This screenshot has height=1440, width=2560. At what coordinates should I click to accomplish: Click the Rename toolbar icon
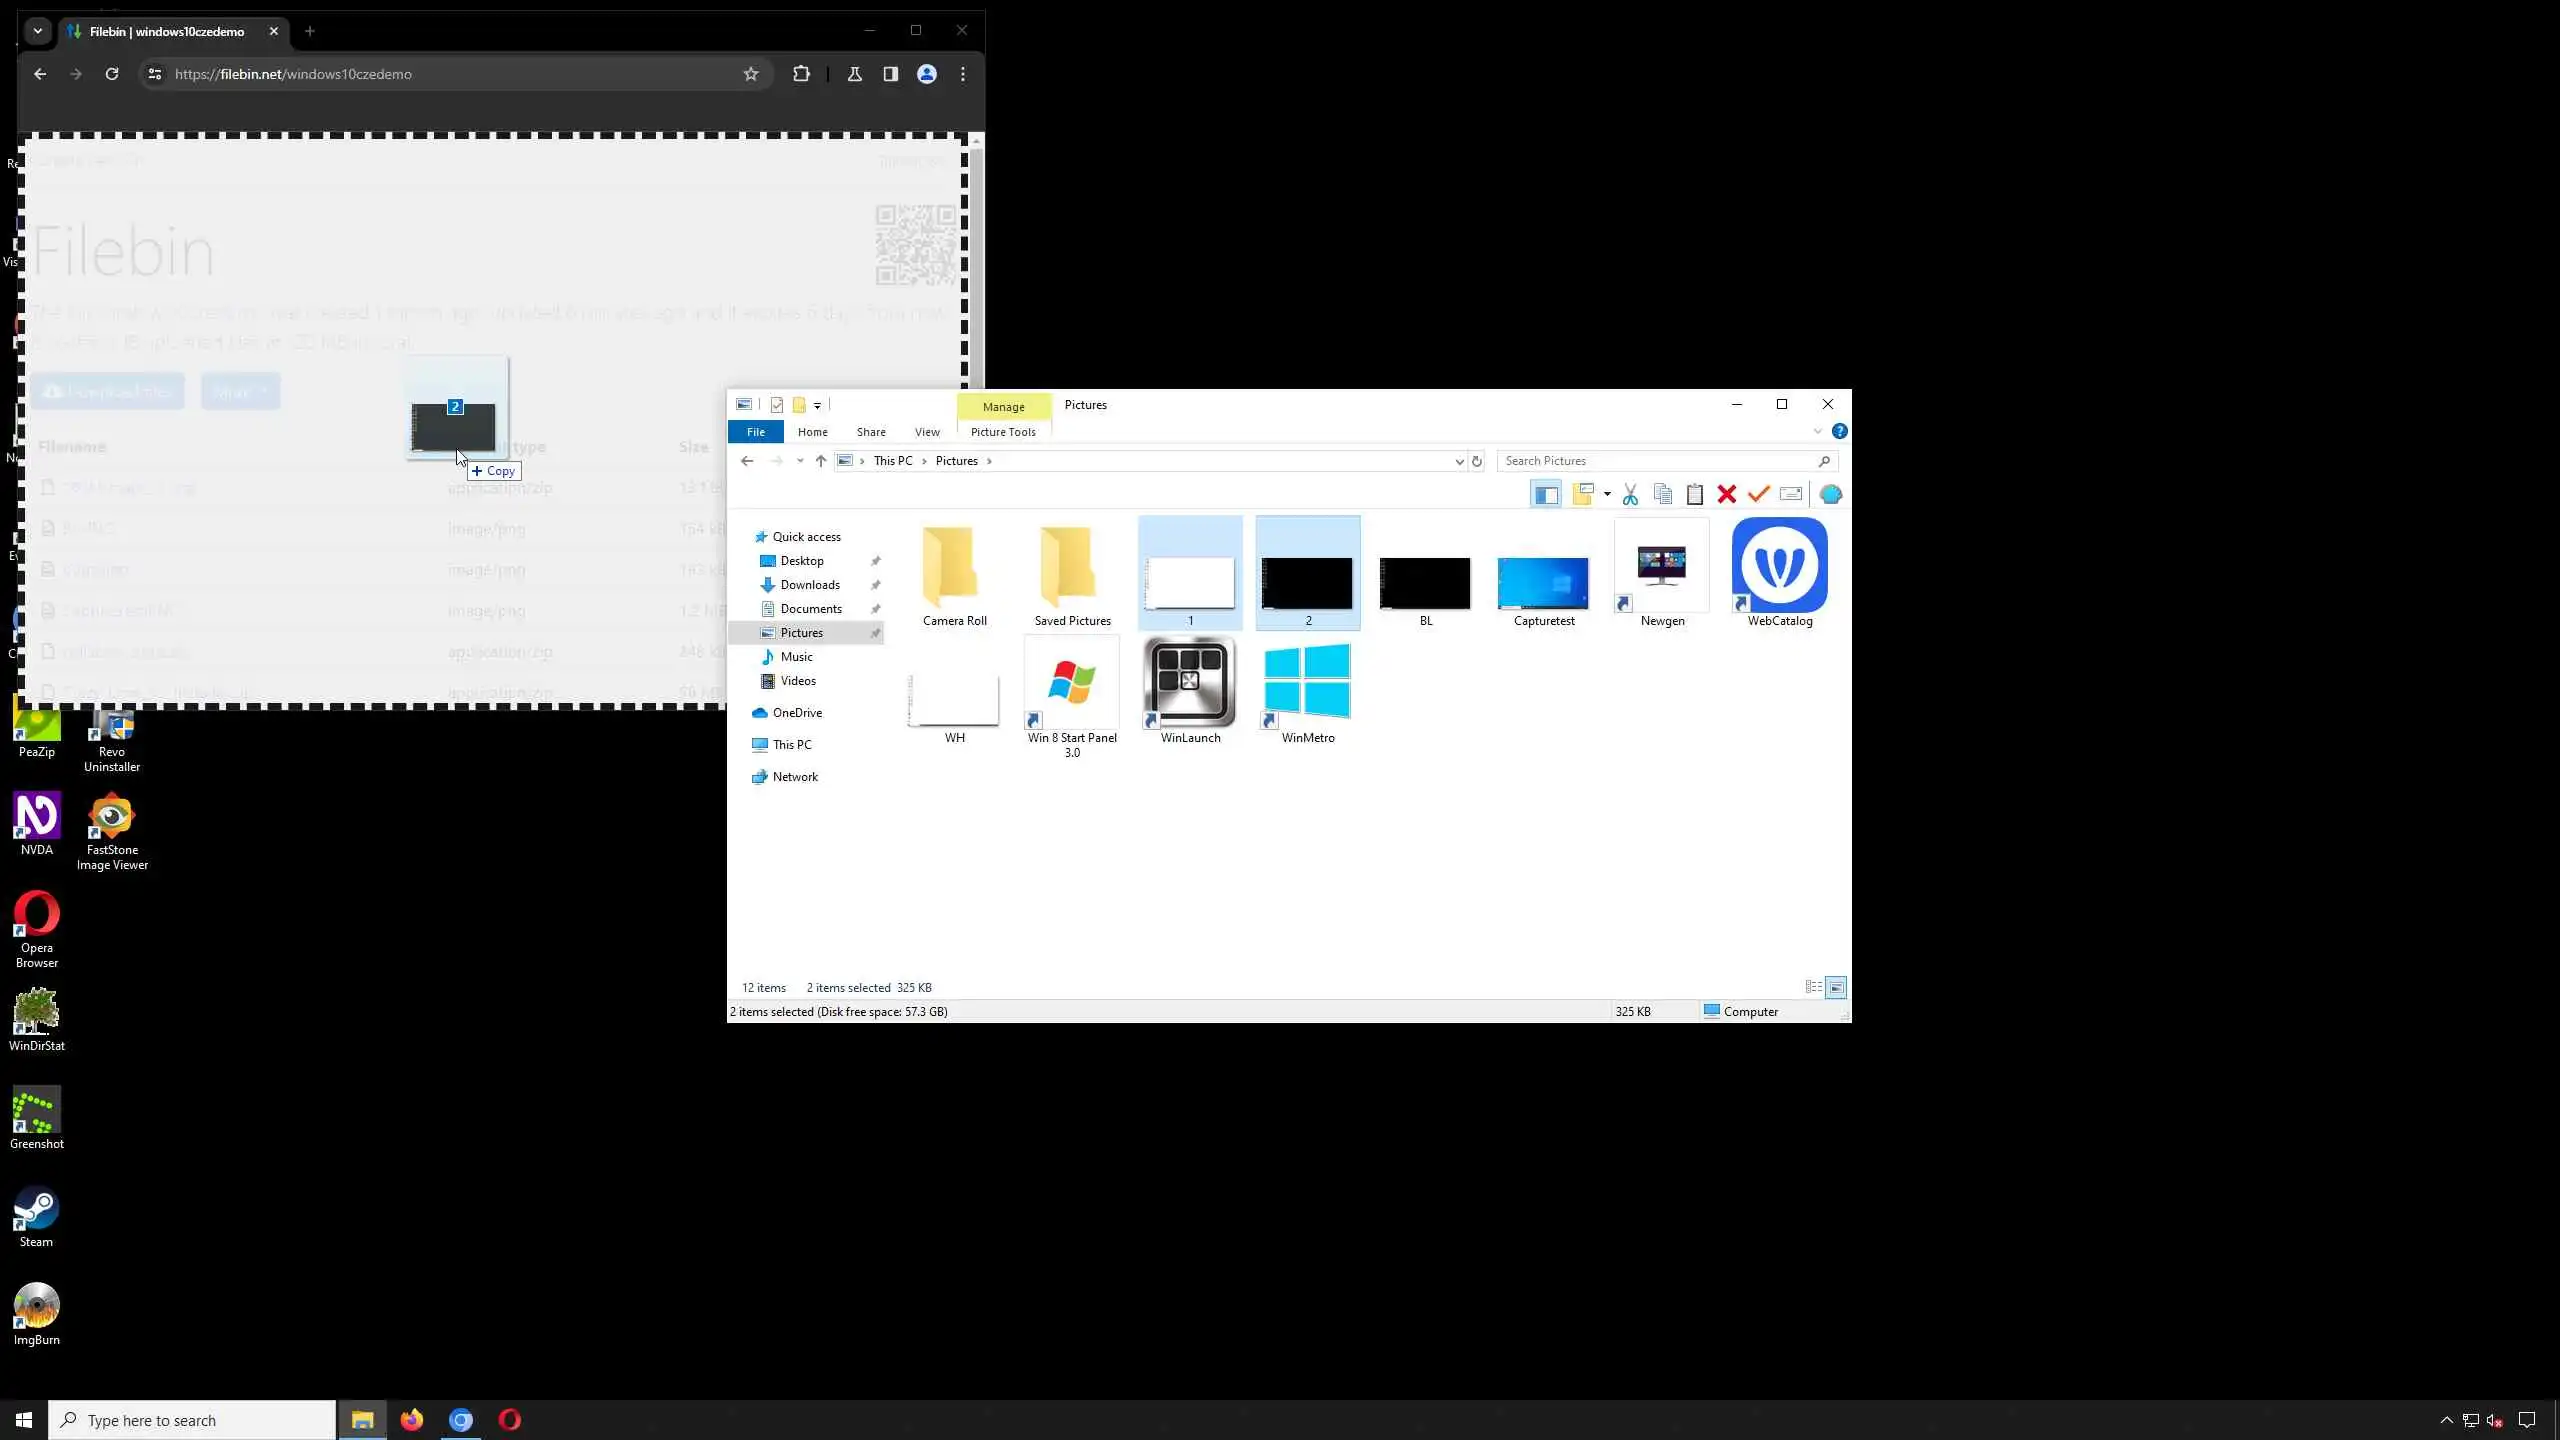(1791, 494)
